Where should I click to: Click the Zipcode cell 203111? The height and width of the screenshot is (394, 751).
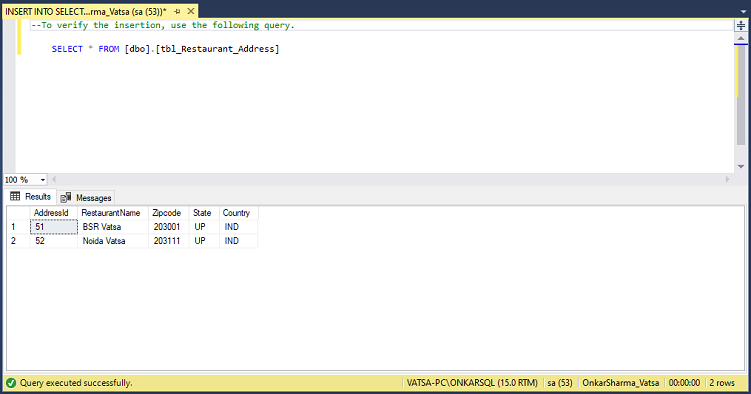tap(169, 241)
